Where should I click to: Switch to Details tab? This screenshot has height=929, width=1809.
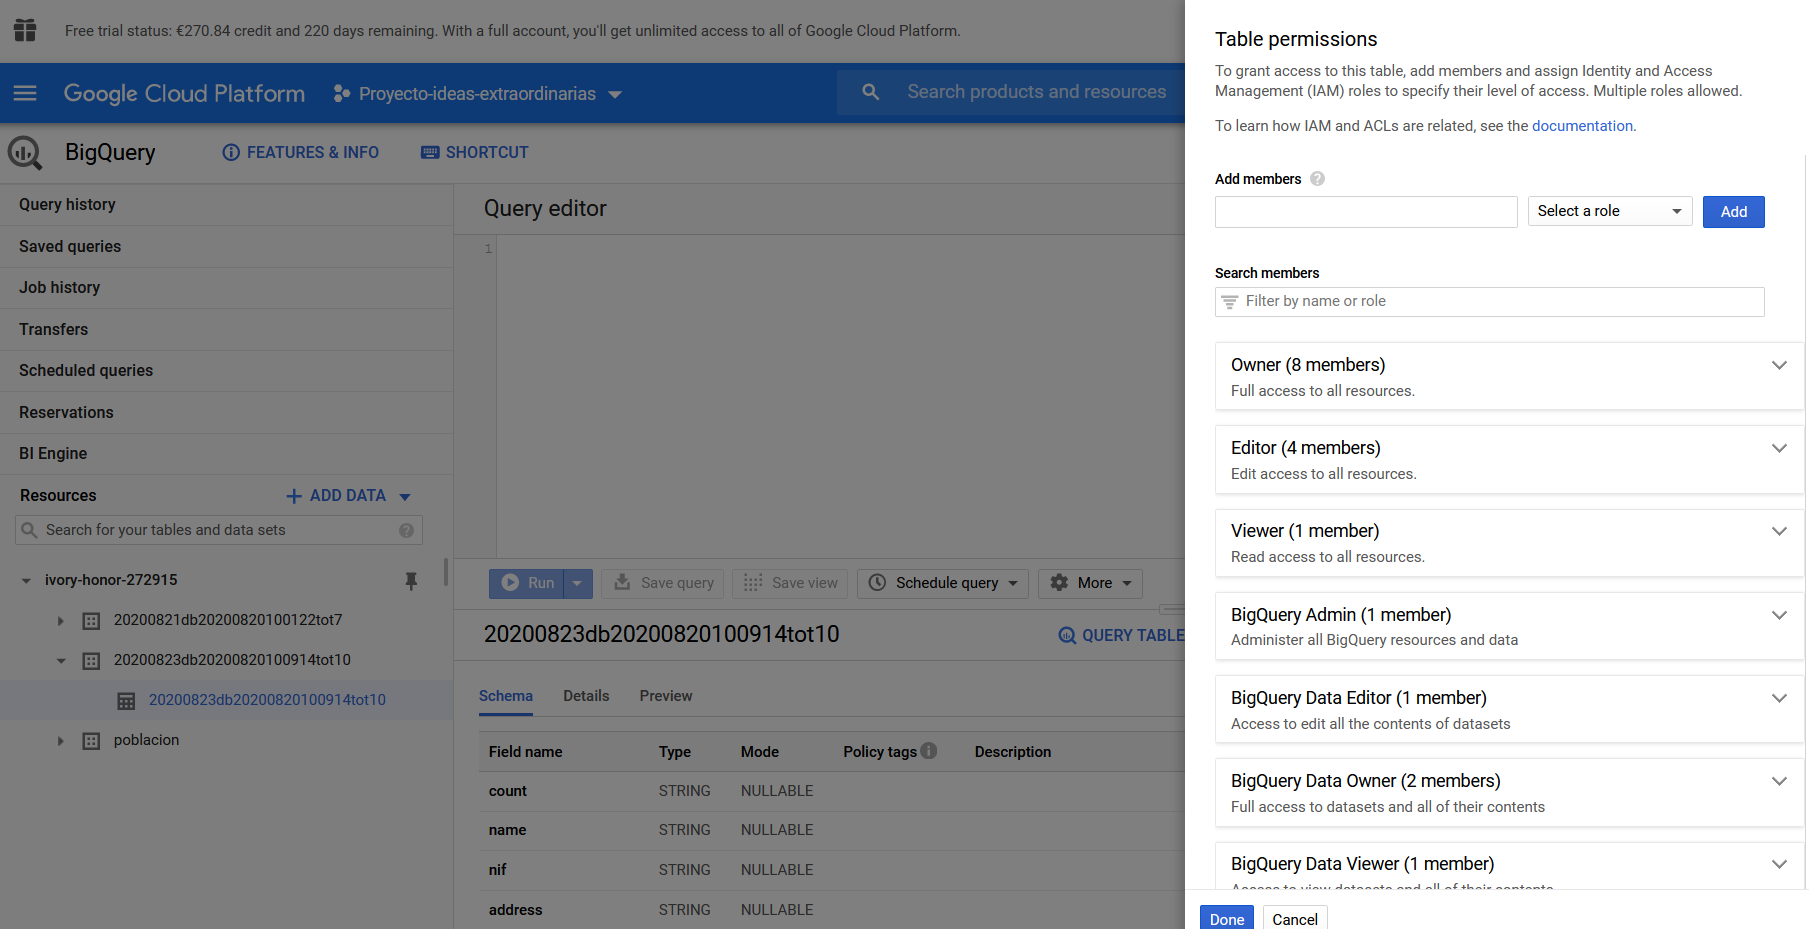pyautogui.click(x=586, y=696)
